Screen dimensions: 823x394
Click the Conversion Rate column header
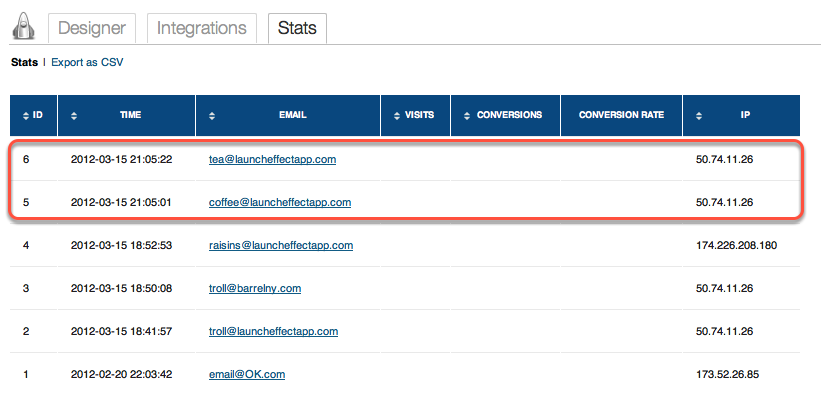point(621,115)
